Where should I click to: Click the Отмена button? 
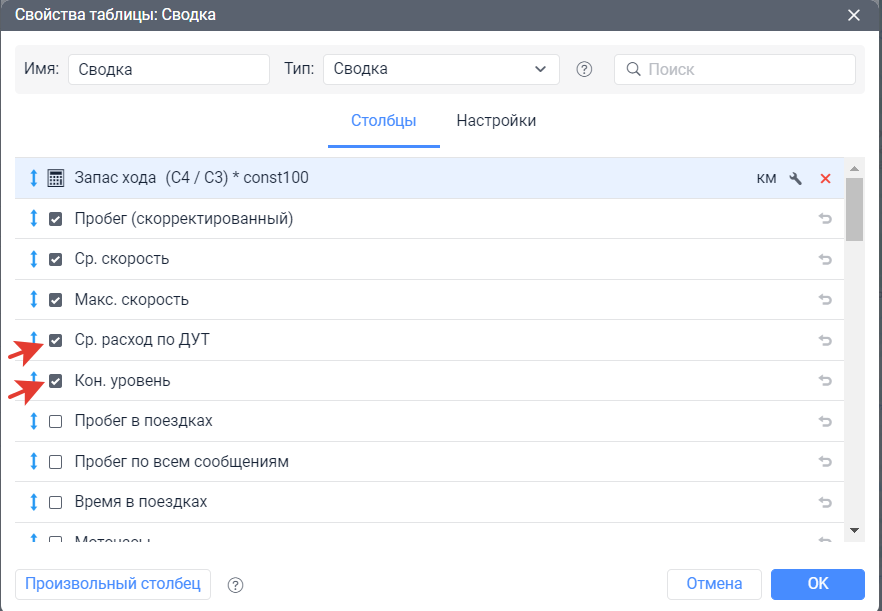[x=714, y=584]
